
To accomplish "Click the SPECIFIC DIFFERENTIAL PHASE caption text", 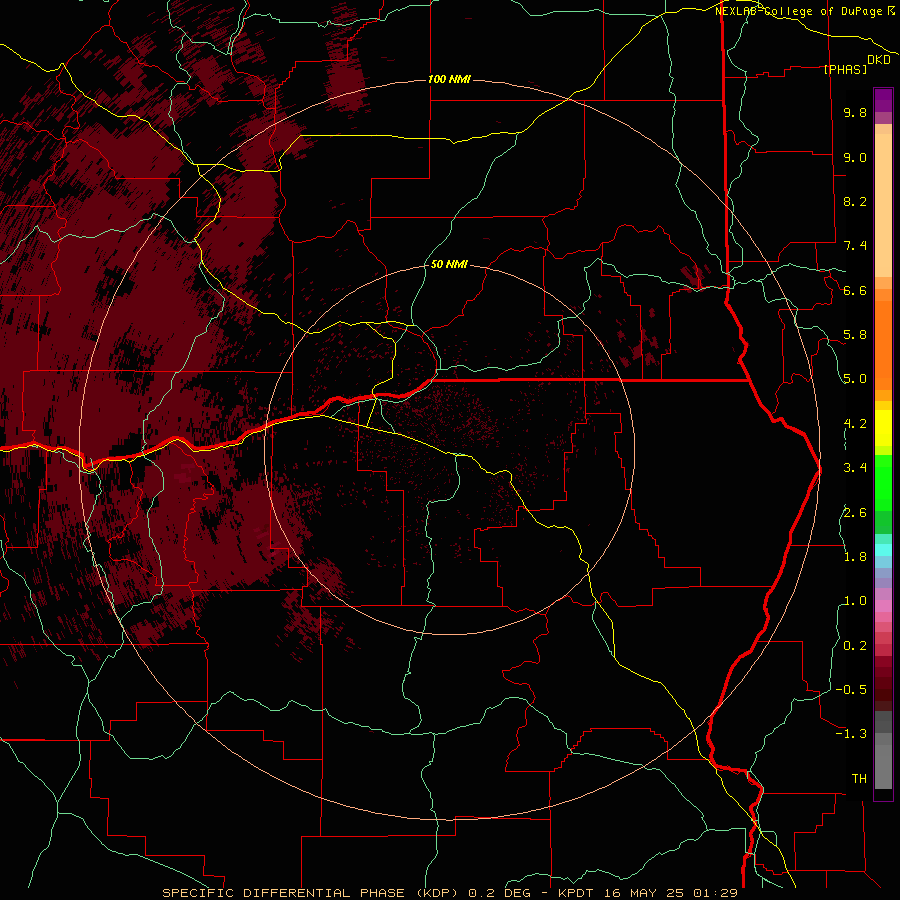I will click(284, 893).
